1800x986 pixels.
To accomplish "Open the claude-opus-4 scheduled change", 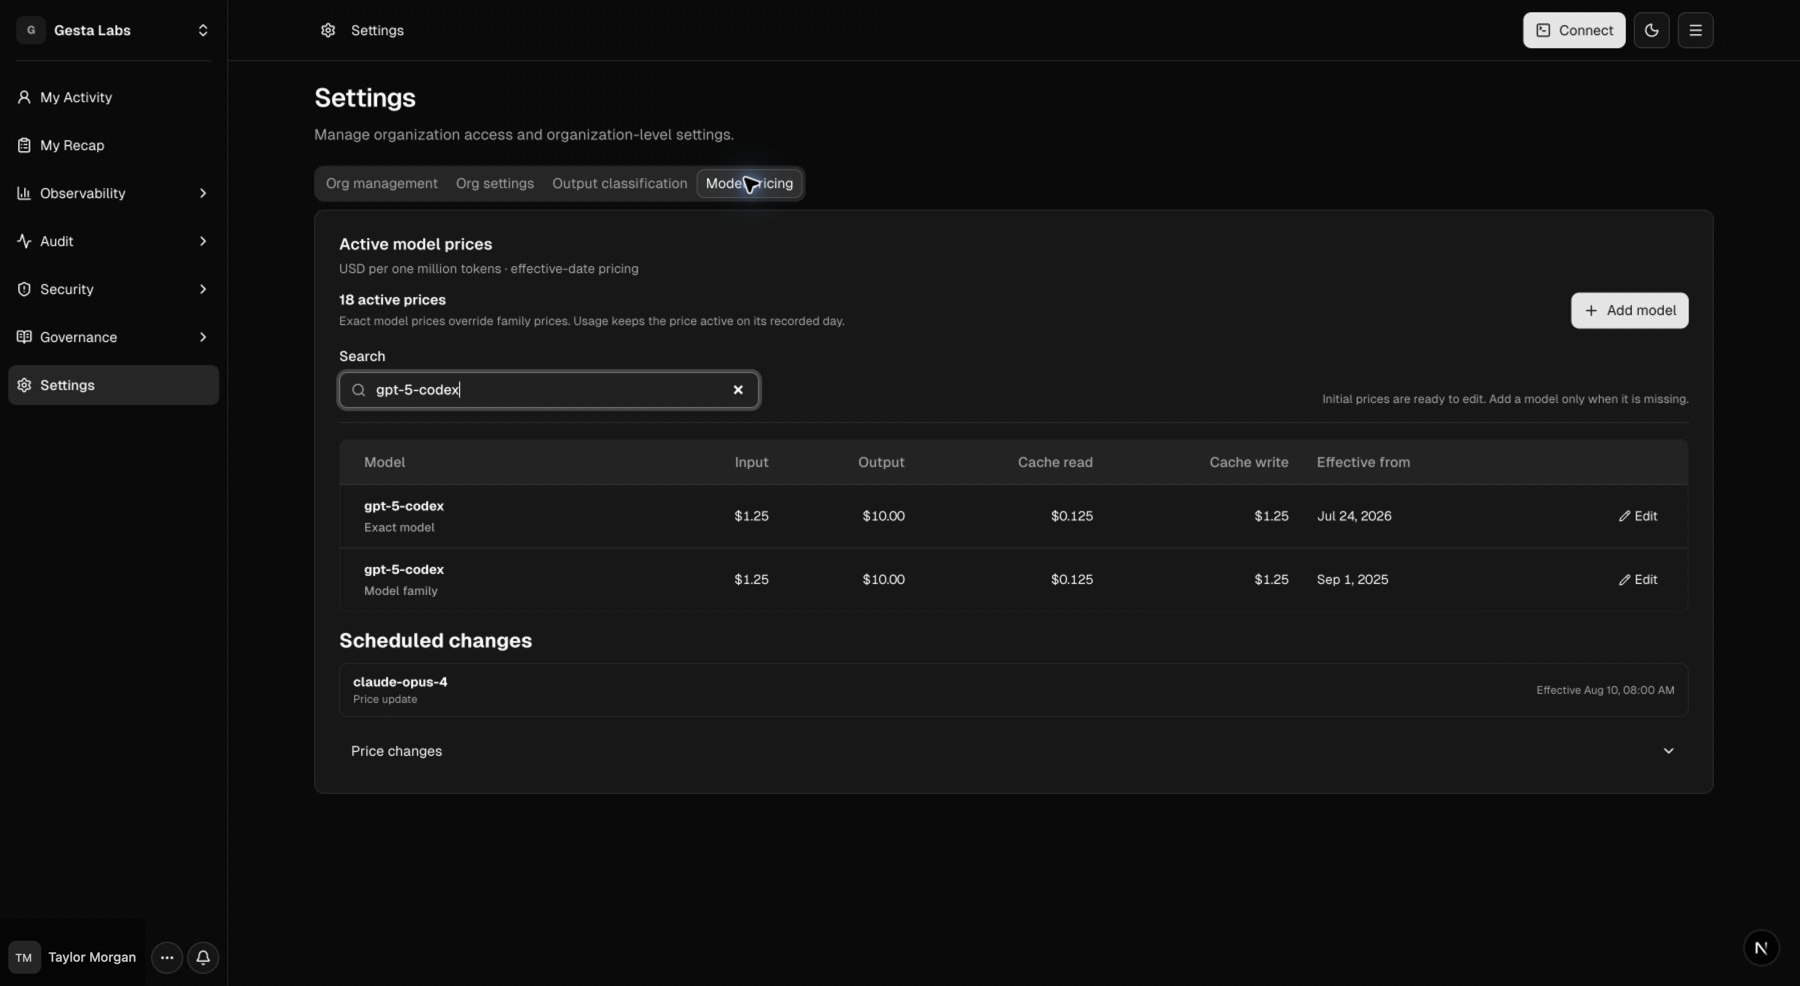I will point(1014,690).
